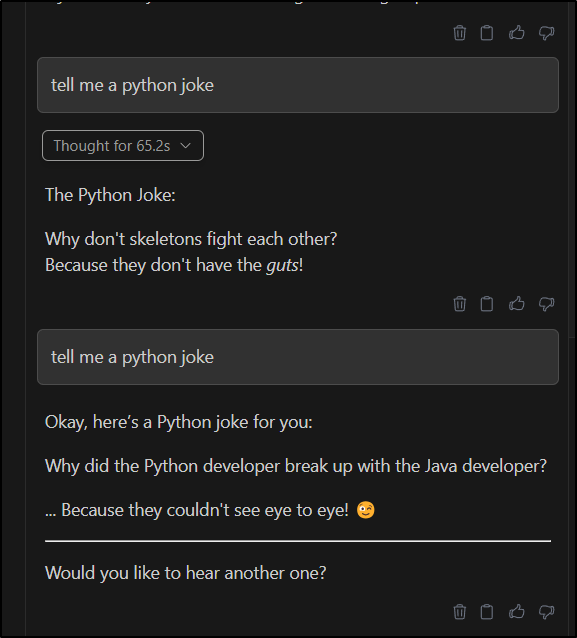577x638 pixels.
Task: Click the italic 'guts' word
Action: [282, 266]
